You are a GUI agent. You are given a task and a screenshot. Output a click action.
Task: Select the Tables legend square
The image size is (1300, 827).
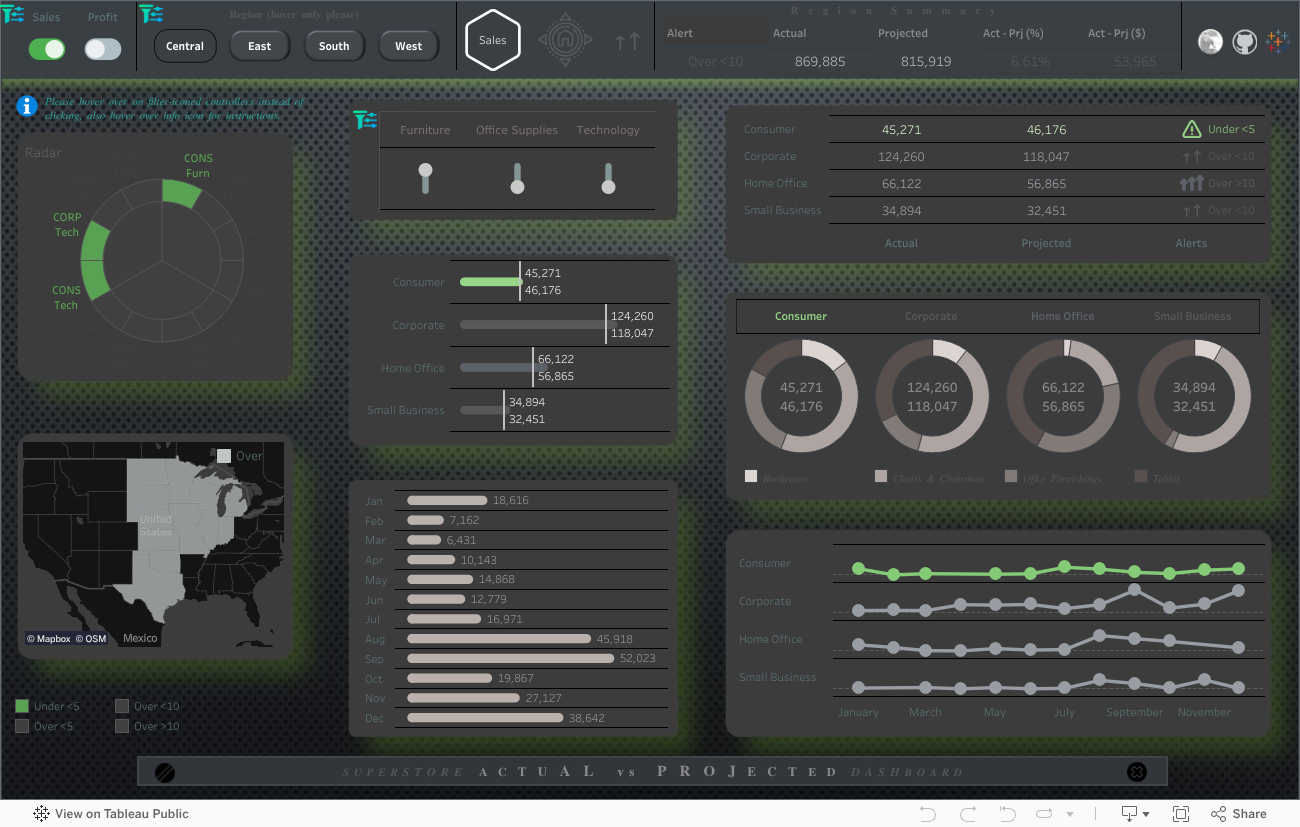(x=1141, y=477)
